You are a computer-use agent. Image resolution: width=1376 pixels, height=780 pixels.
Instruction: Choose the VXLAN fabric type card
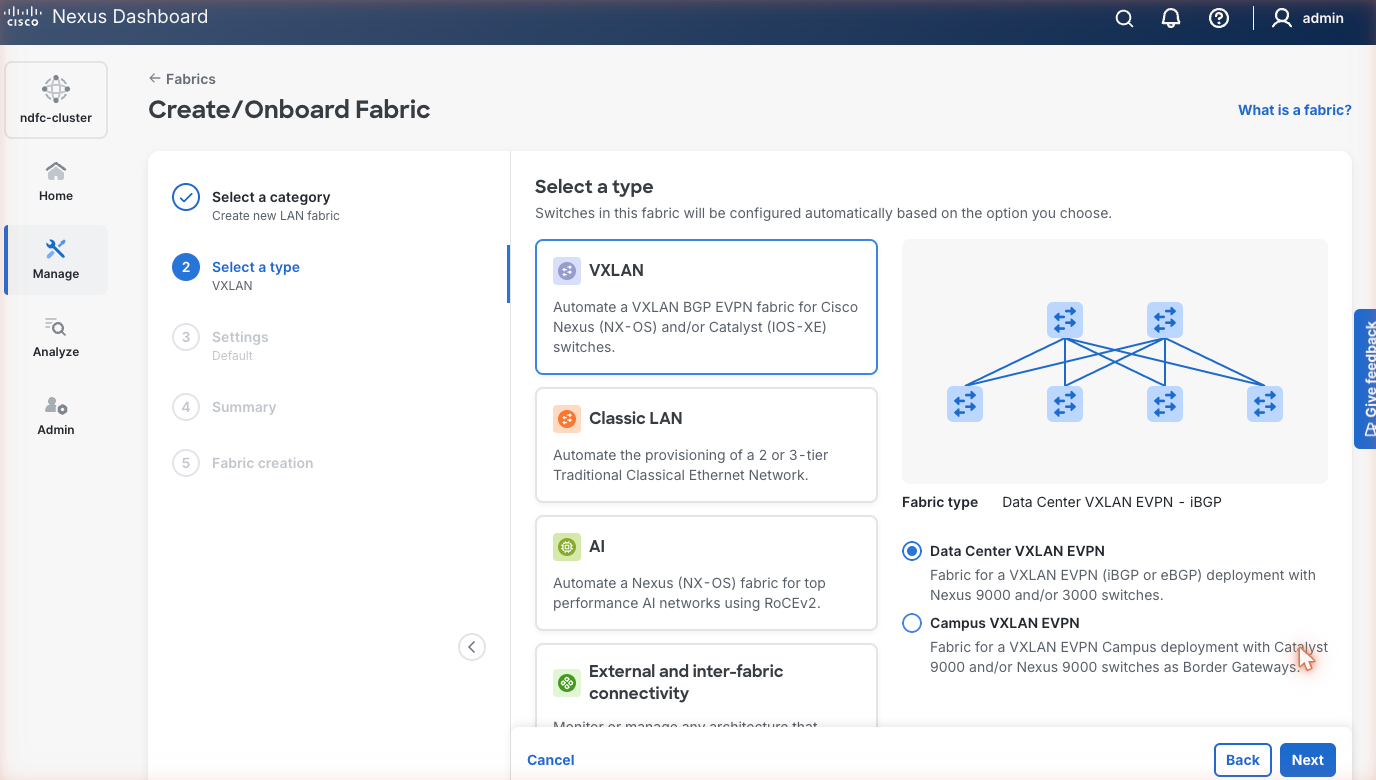[706, 307]
